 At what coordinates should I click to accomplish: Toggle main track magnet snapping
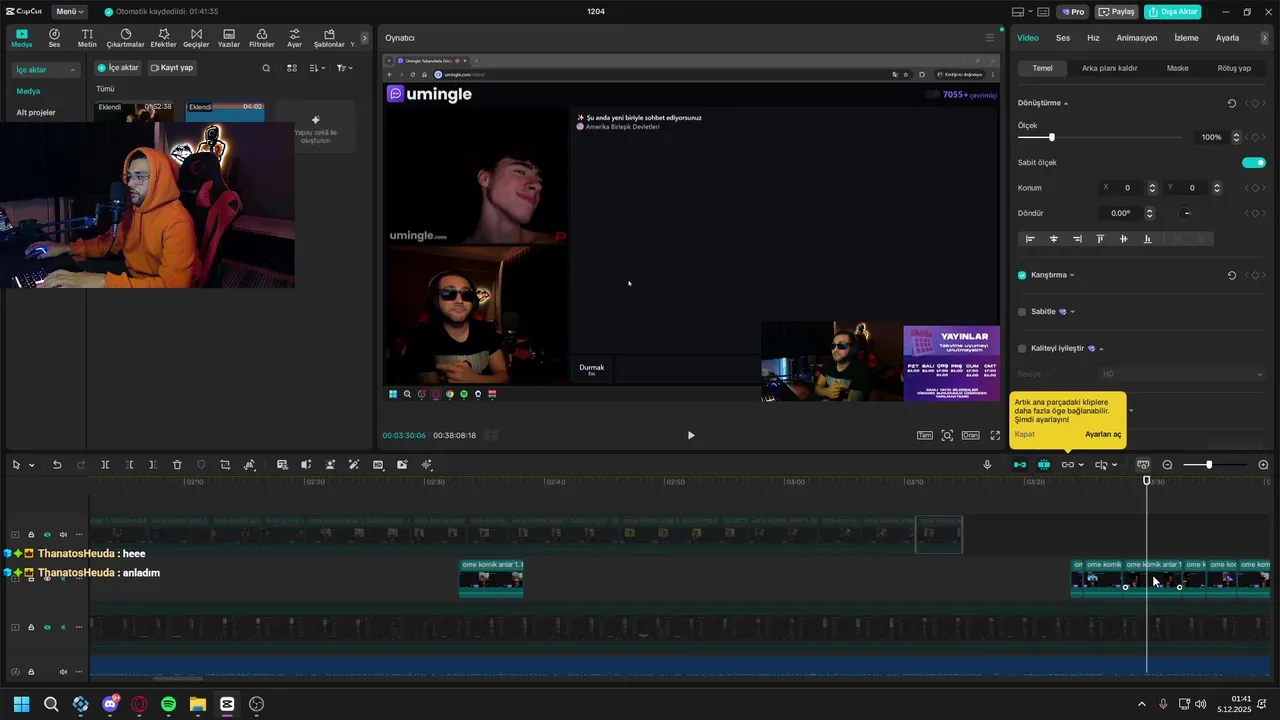click(1020, 465)
